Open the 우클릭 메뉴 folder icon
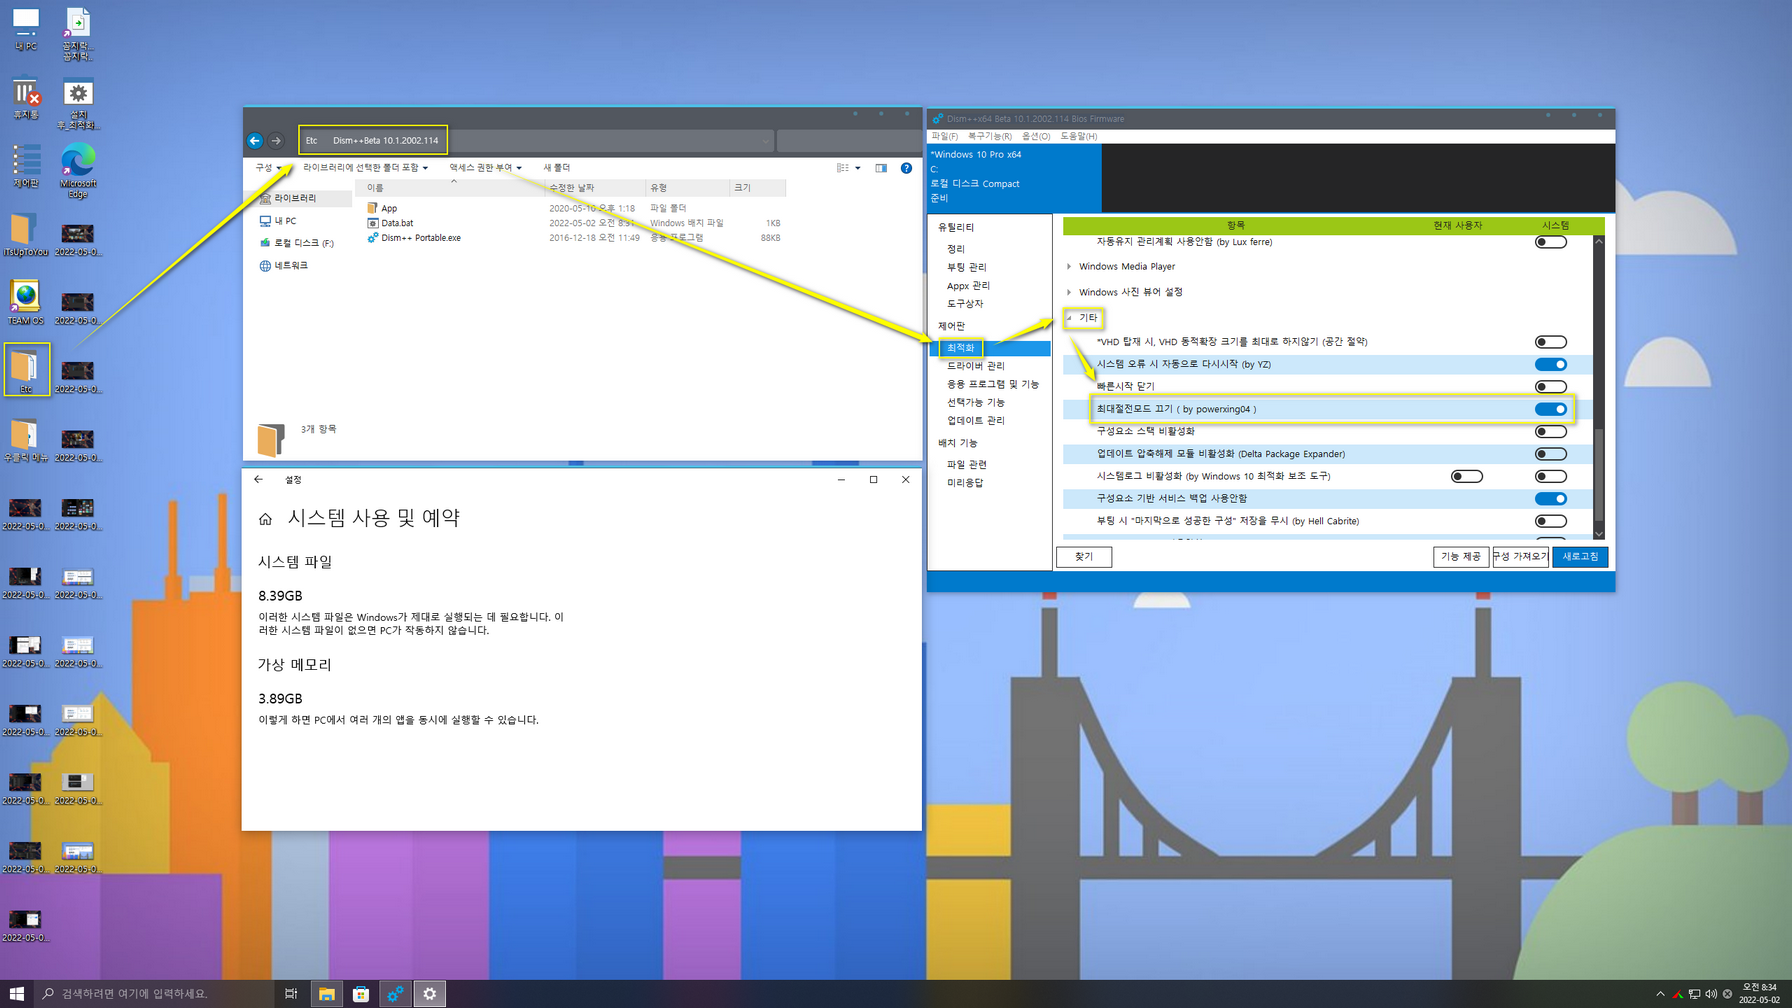This screenshot has height=1008, width=1792. (x=25, y=440)
